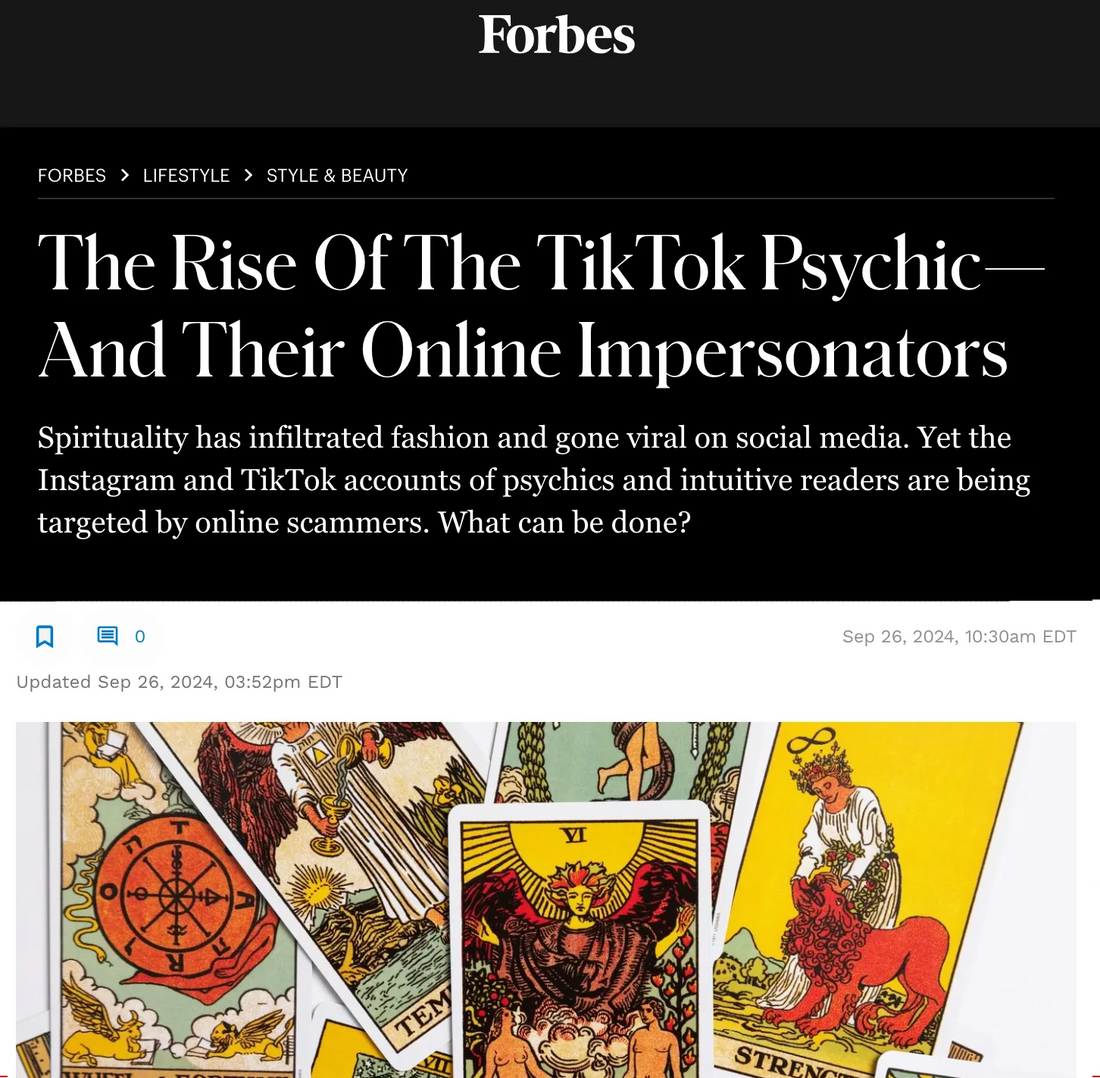
Task: Open comments via speech bubble icon
Action: [107, 635]
